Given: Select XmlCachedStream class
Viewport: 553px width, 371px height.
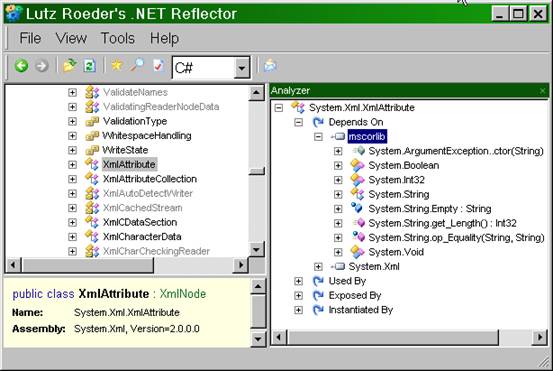Looking at the screenshot, I should 142,208.
